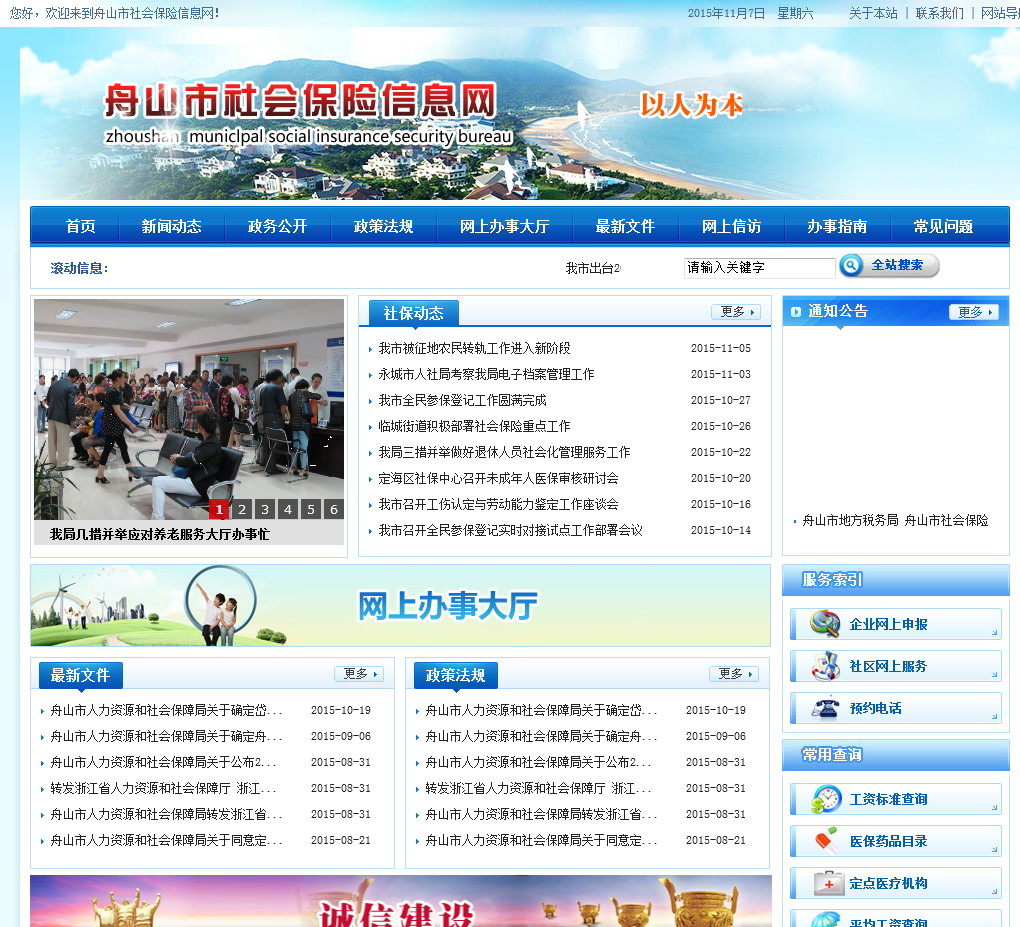Open 政务公开 navigation item
Screen dimensions: 1020x927
(x=277, y=226)
